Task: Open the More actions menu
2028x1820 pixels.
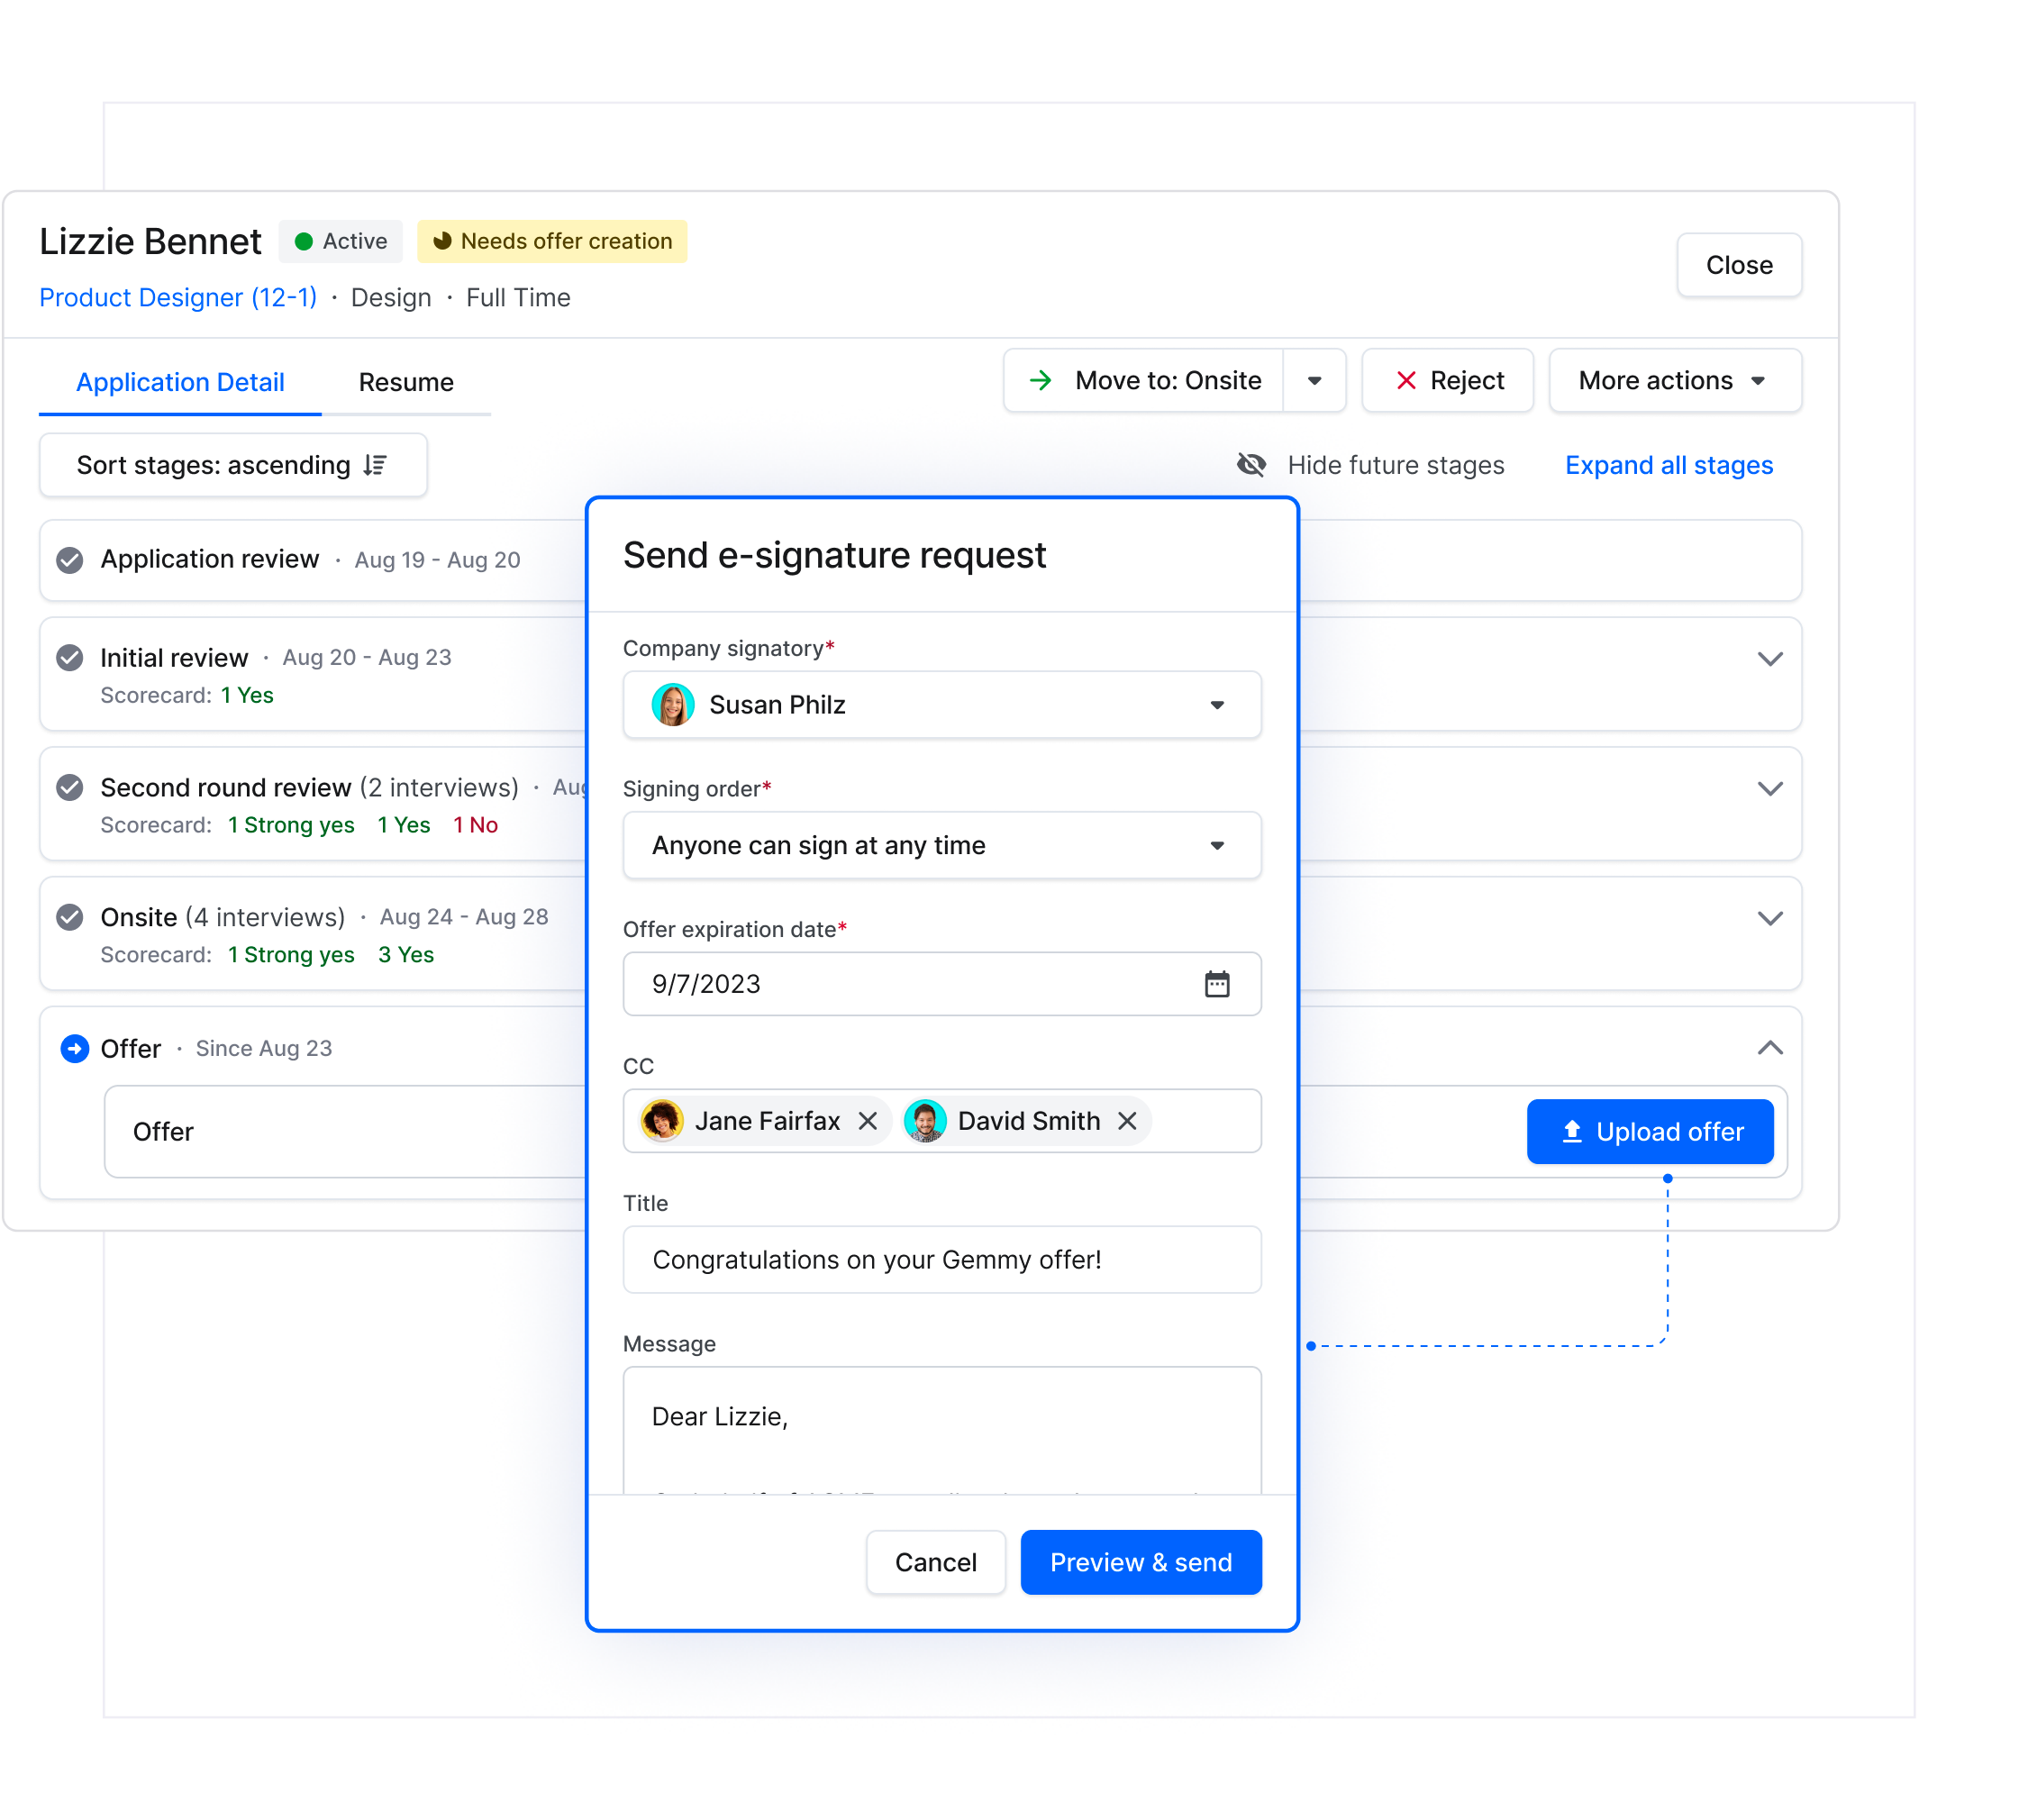Action: click(1674, 380)
